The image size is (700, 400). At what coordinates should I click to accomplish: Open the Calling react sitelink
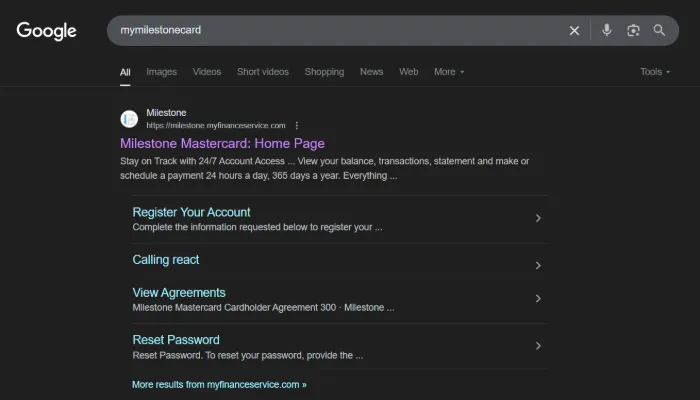click(166, 260)
